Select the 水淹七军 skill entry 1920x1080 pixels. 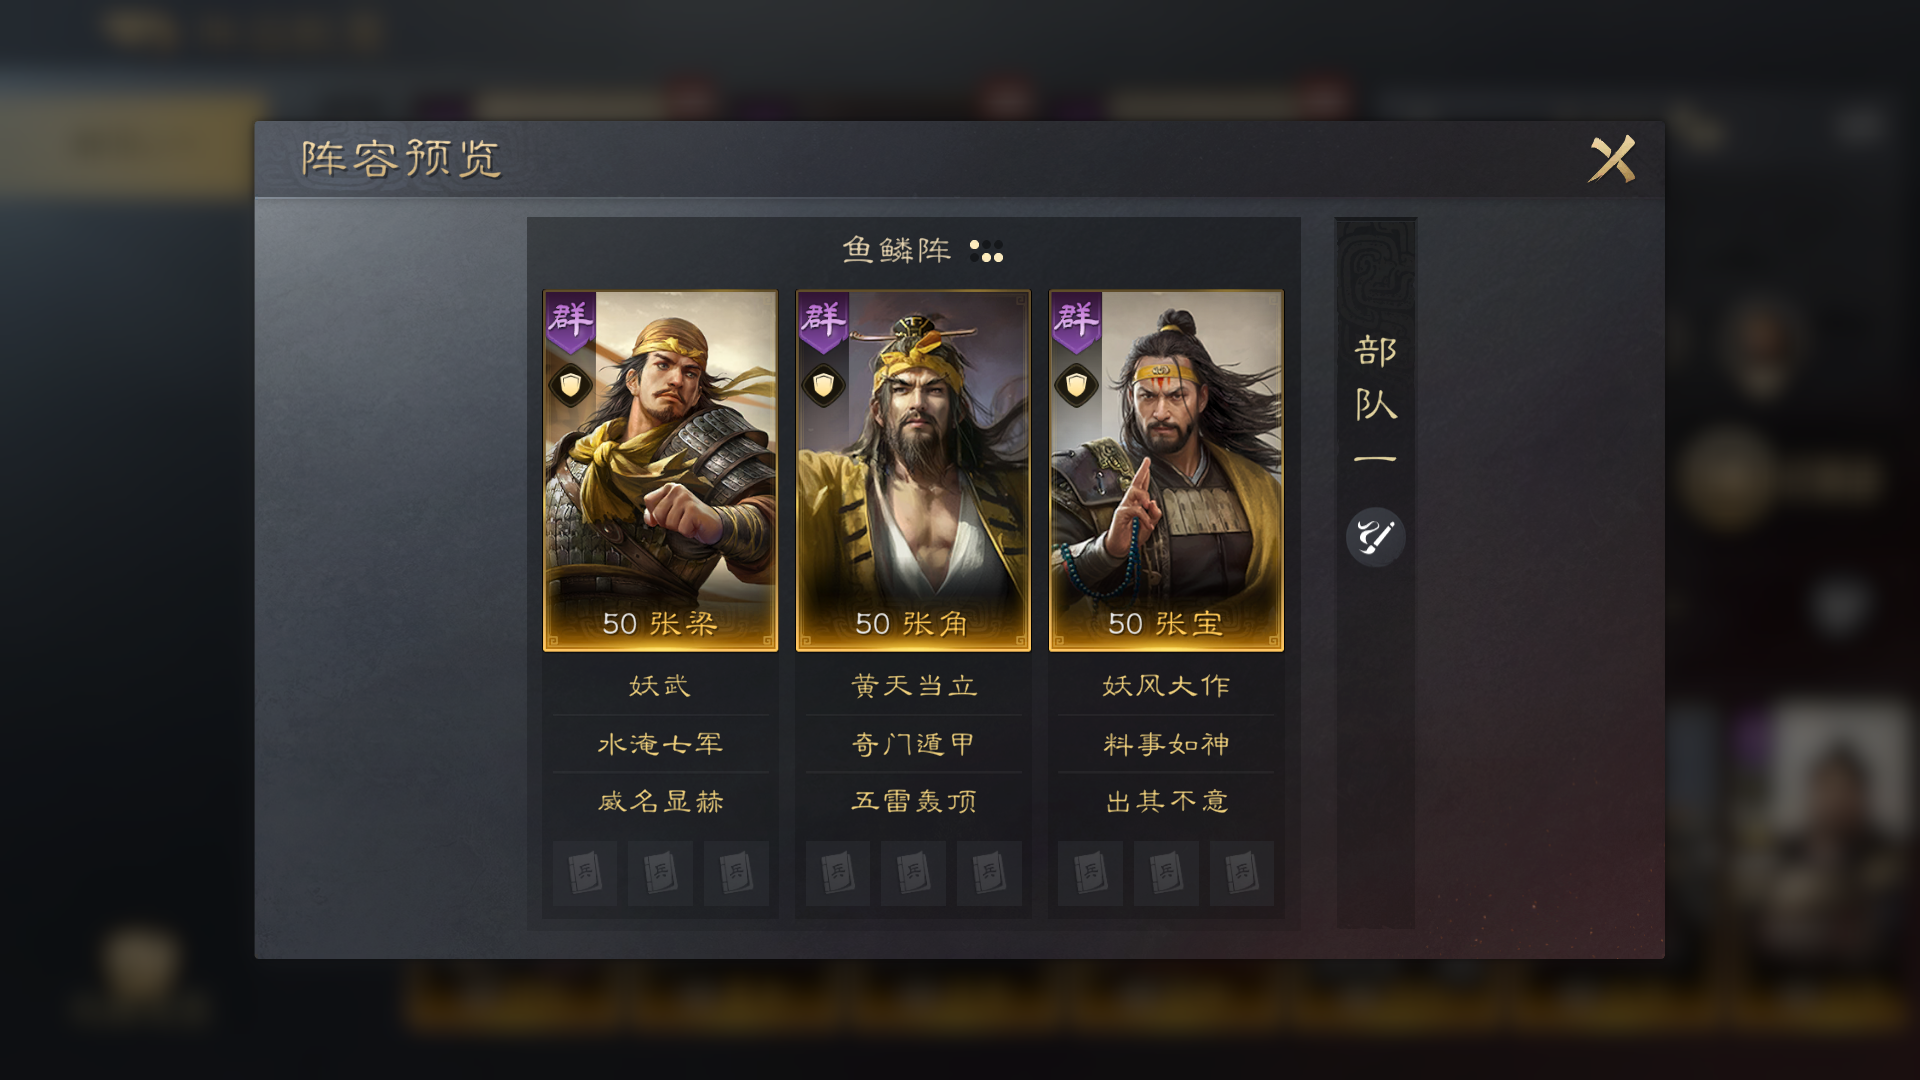tap(660, 744)
